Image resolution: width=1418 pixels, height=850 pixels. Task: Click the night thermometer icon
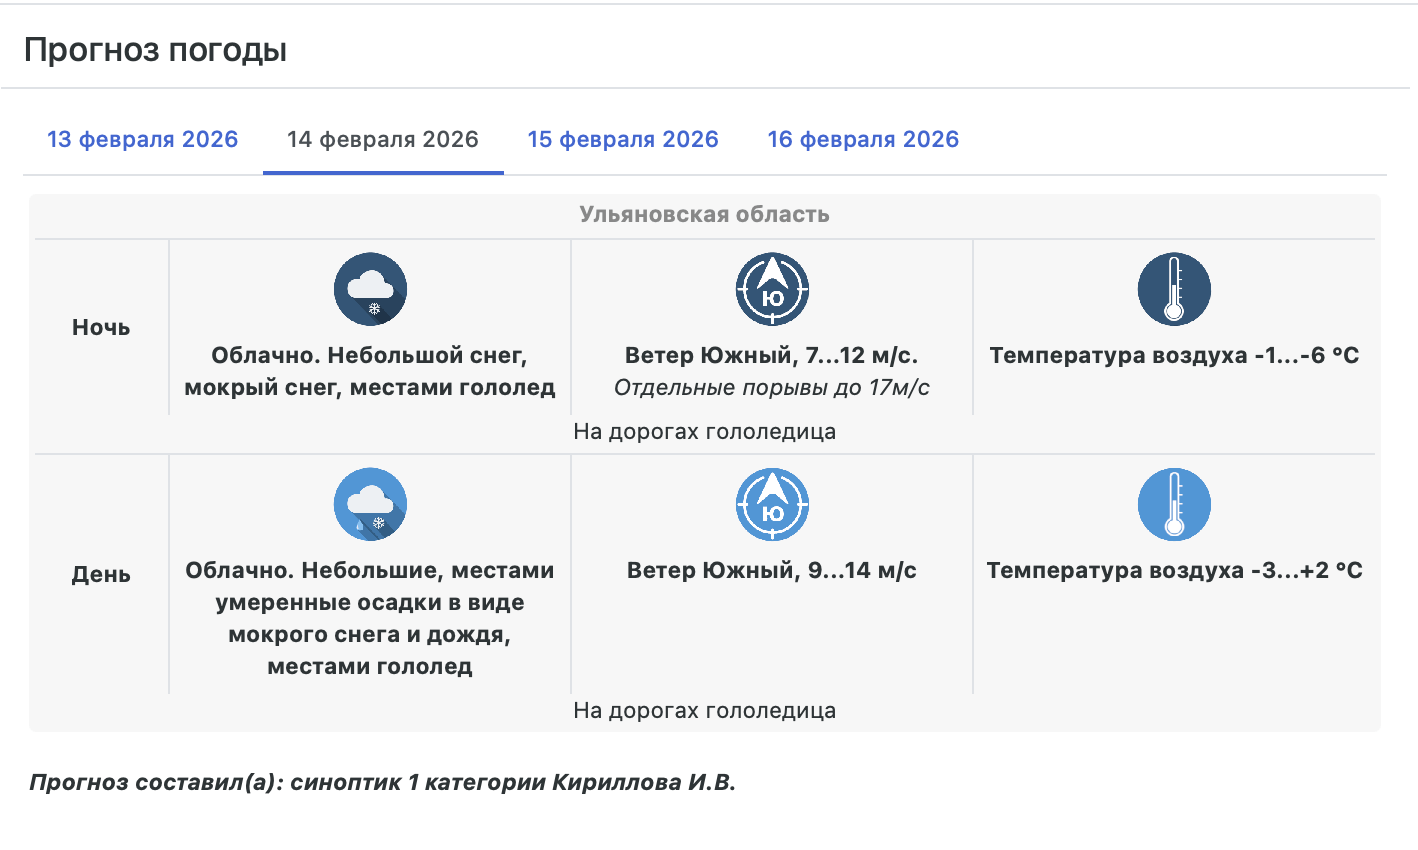coord(1174,289)
